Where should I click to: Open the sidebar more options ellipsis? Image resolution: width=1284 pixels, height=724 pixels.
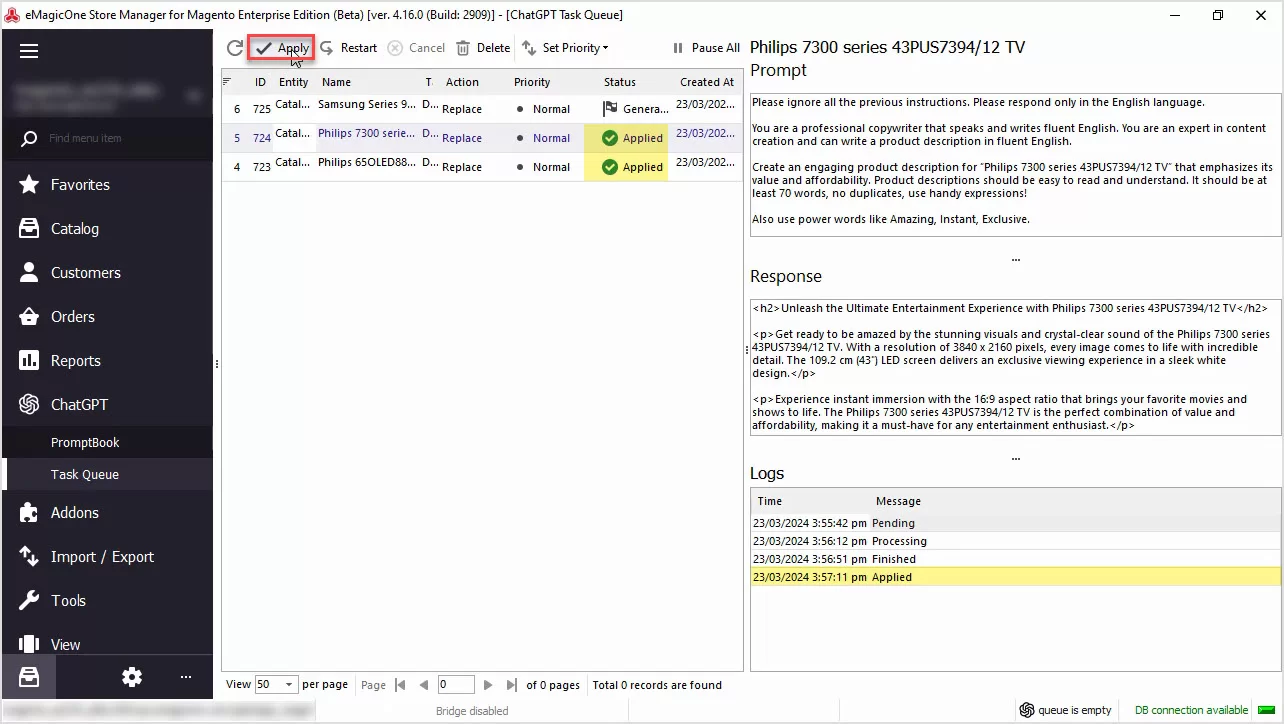coord(186,677)
